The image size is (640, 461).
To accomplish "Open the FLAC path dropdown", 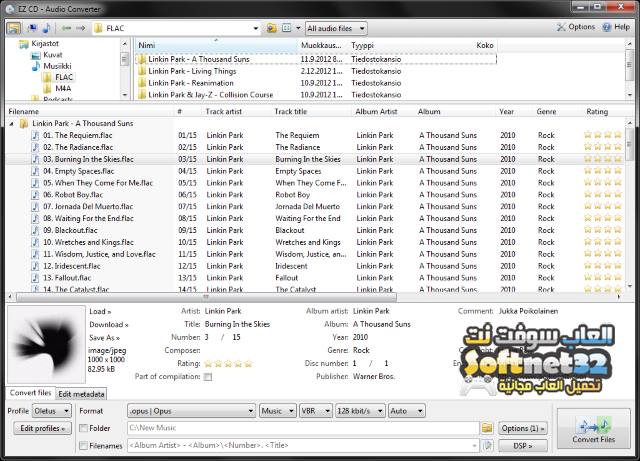I will coord(256,29).
